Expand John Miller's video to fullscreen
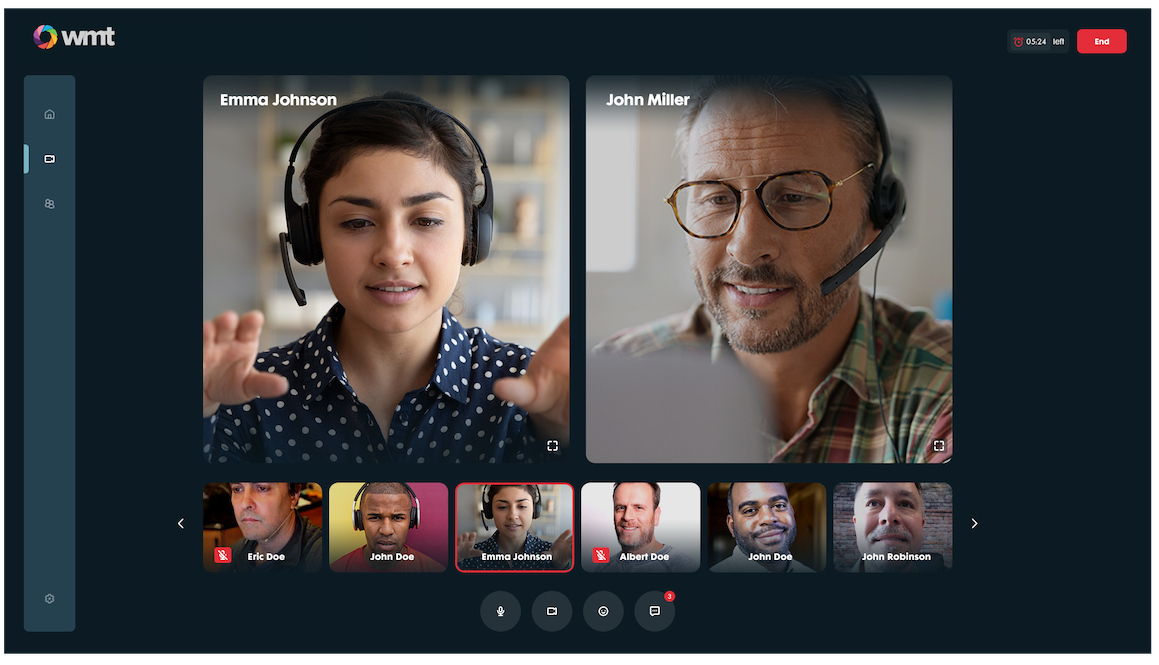The height and width of the screenshot is (665, 1159). click(x=939, y=446)
